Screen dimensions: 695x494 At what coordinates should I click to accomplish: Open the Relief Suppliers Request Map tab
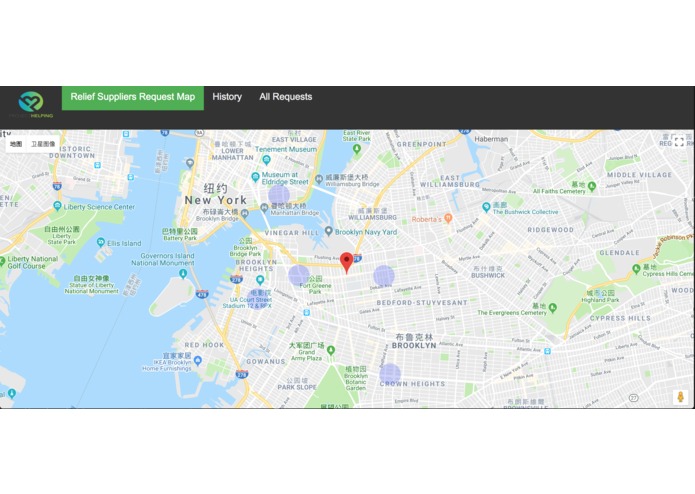tap(133, 97)
